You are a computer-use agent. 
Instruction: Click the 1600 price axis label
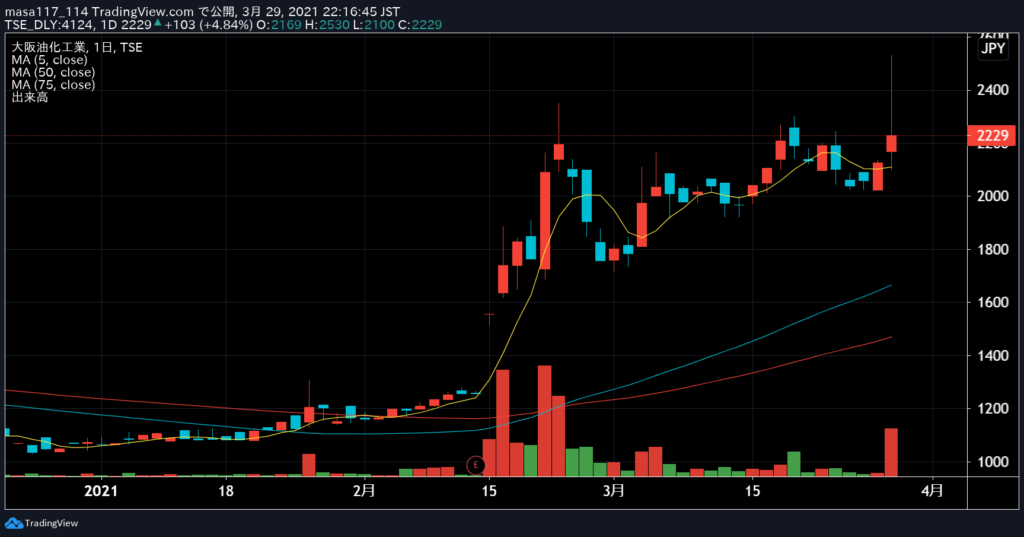tap(993, 302)
